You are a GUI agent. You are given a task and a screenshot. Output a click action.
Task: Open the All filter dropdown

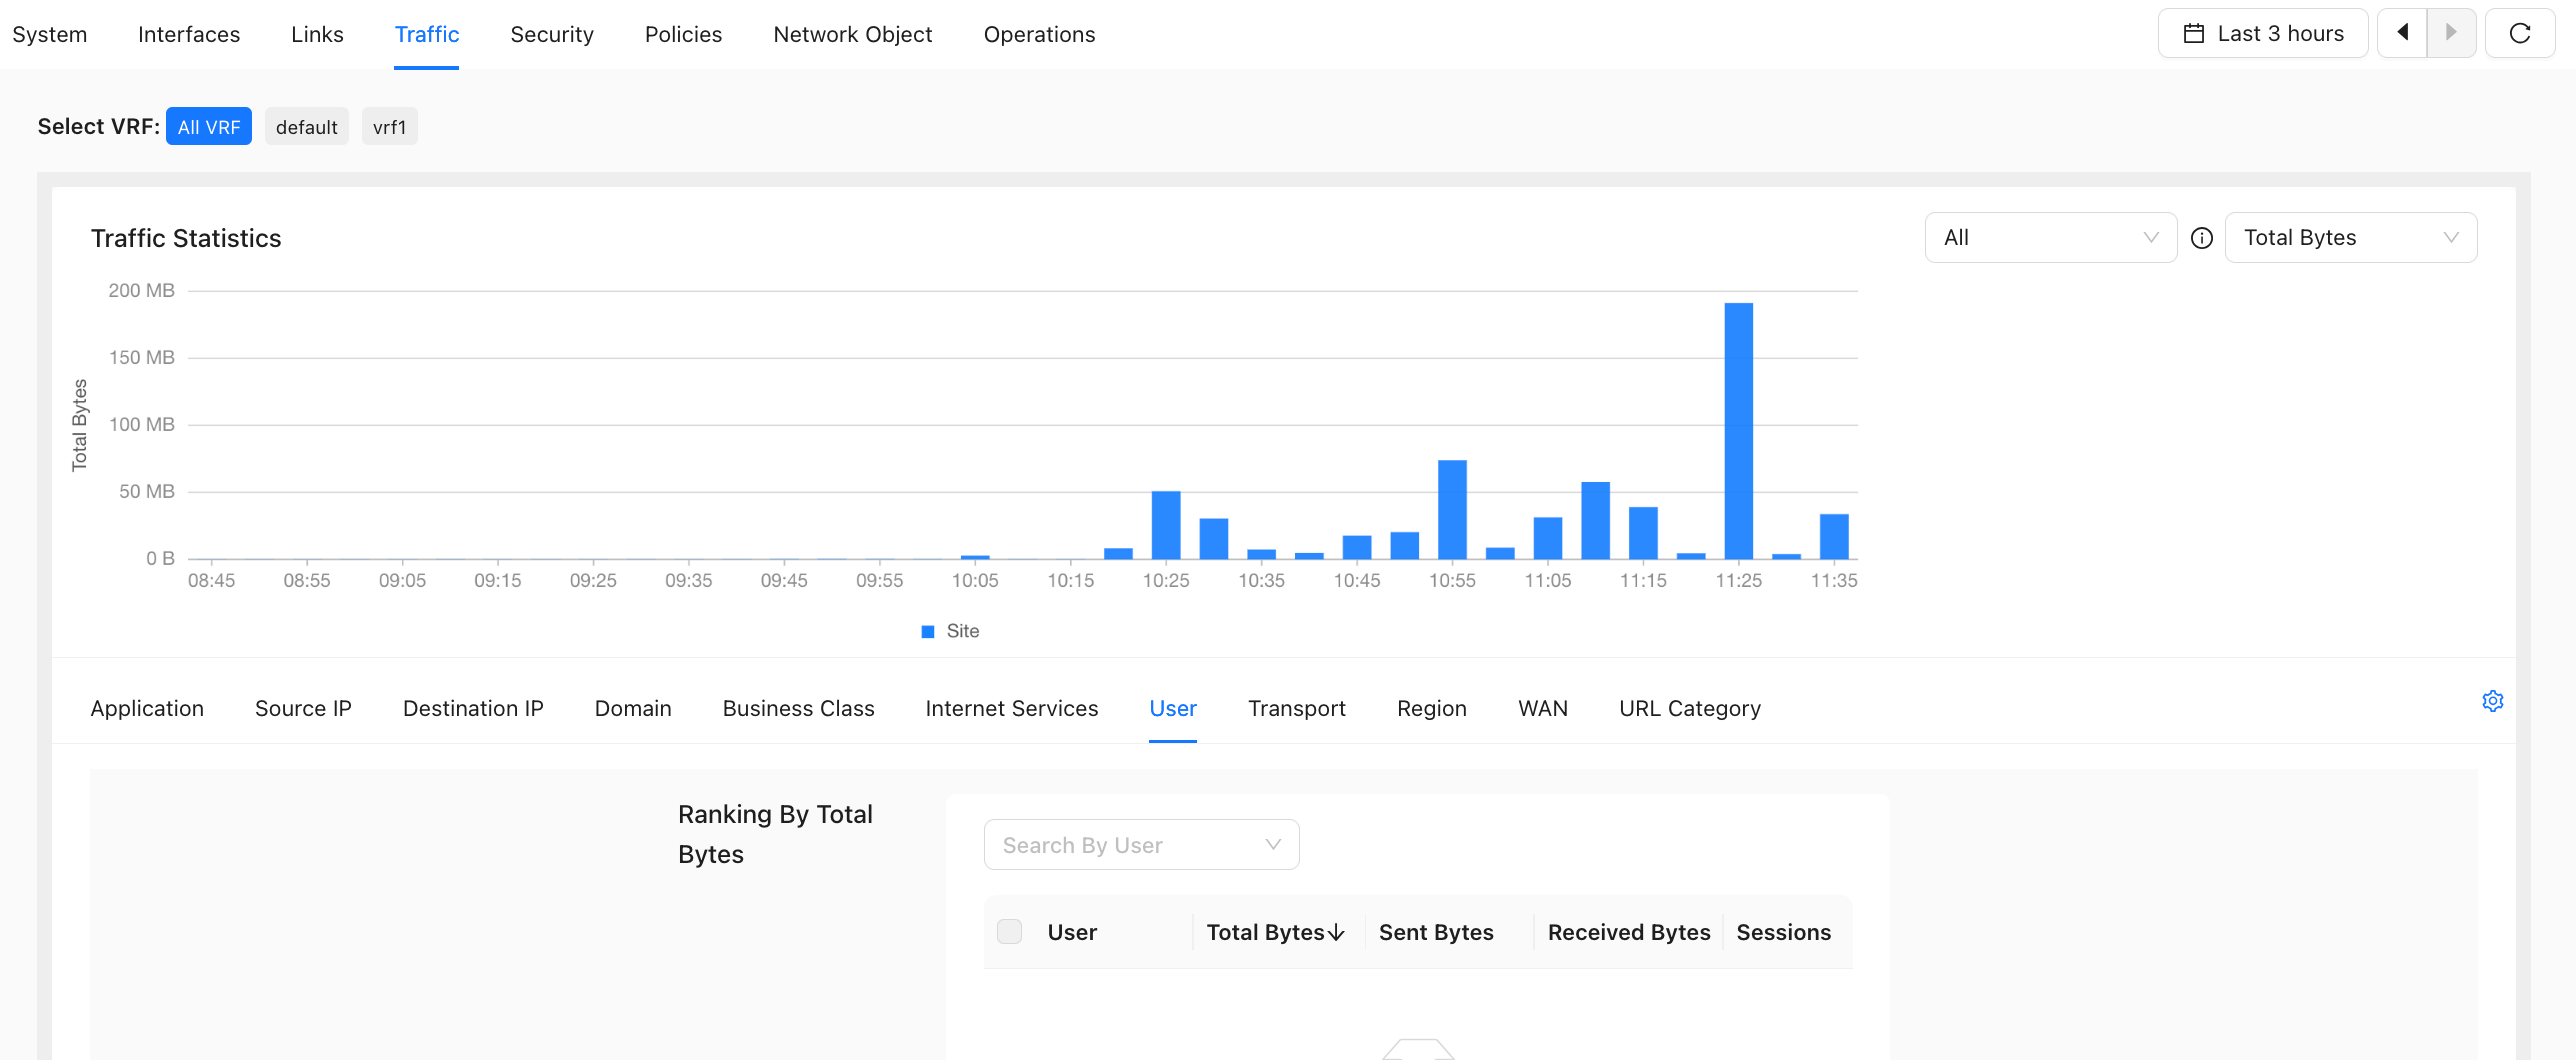point(2051,238)
